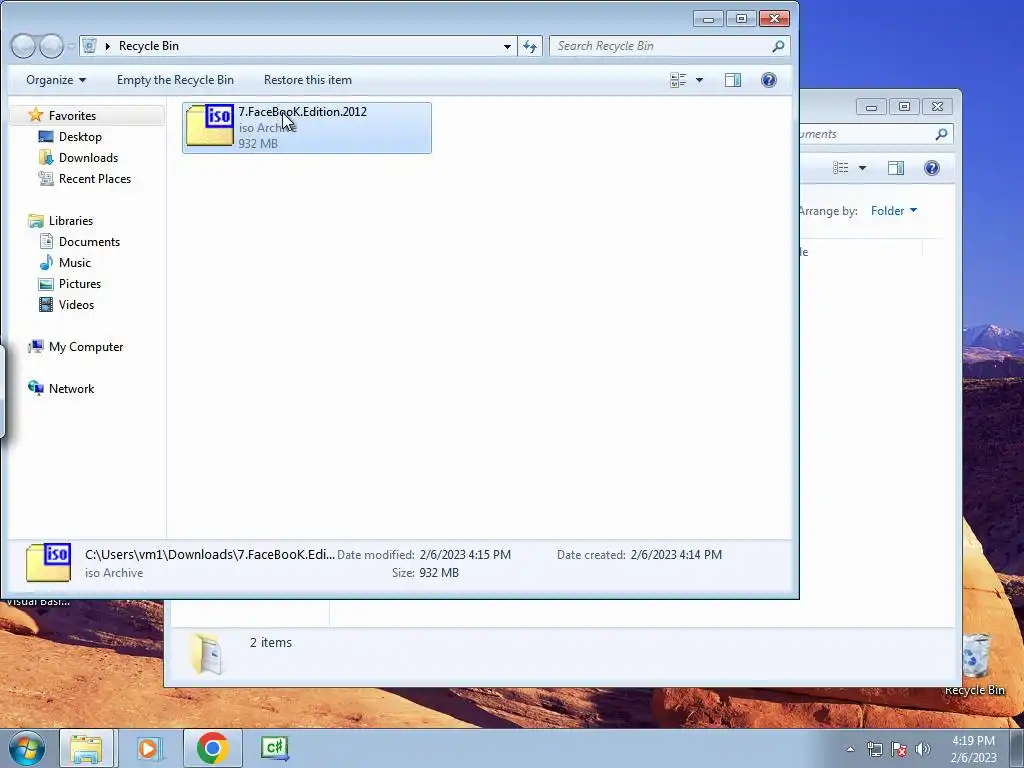Minimize the Recycle Bin window
The image size is (1024, 768).
[x=709, y=18]
